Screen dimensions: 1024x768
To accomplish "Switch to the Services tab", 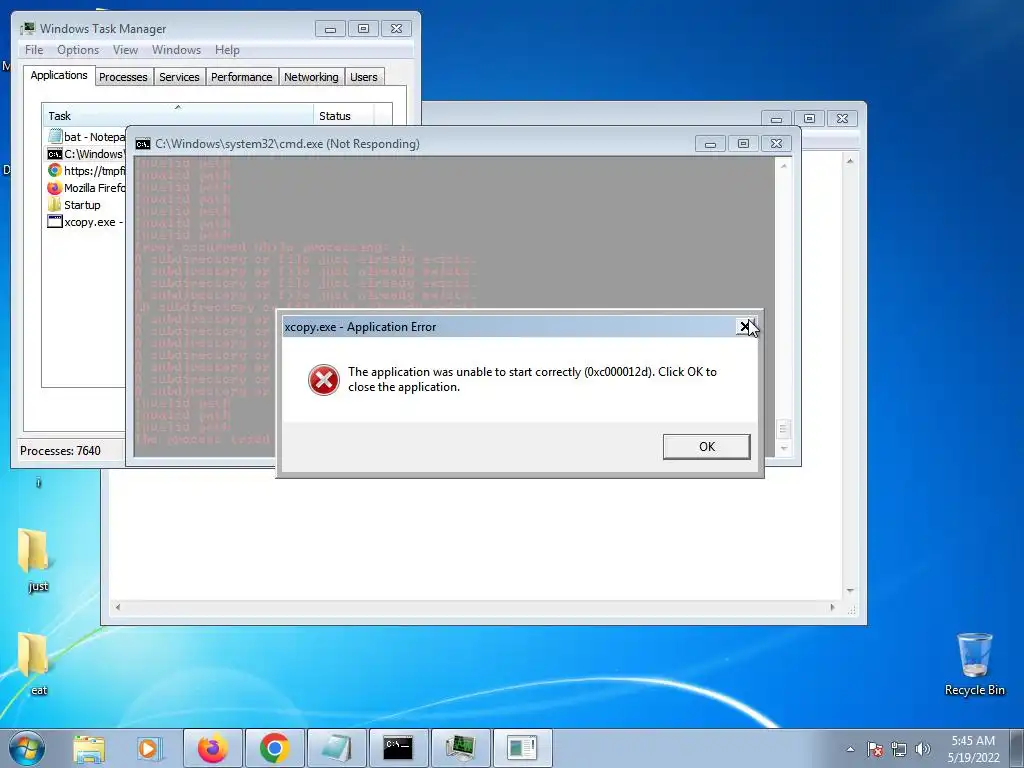I will coord(179,77).
